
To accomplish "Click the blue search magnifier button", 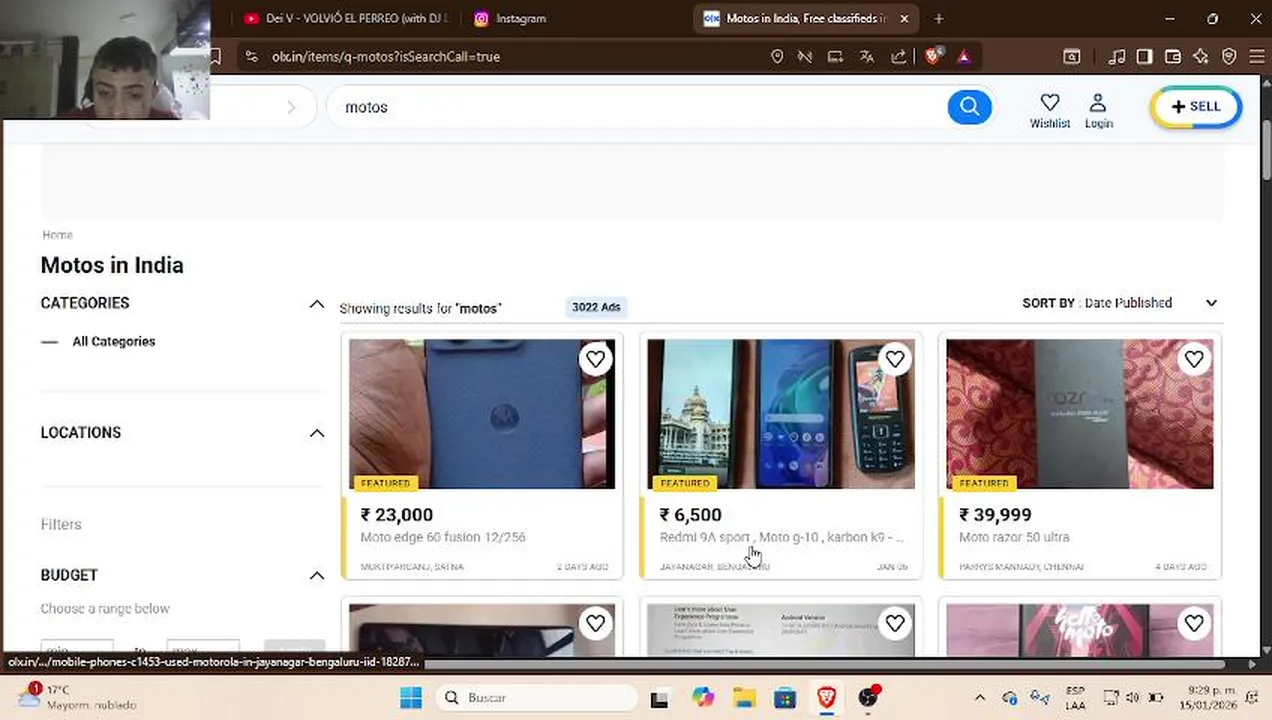I will tap(969, 107).
